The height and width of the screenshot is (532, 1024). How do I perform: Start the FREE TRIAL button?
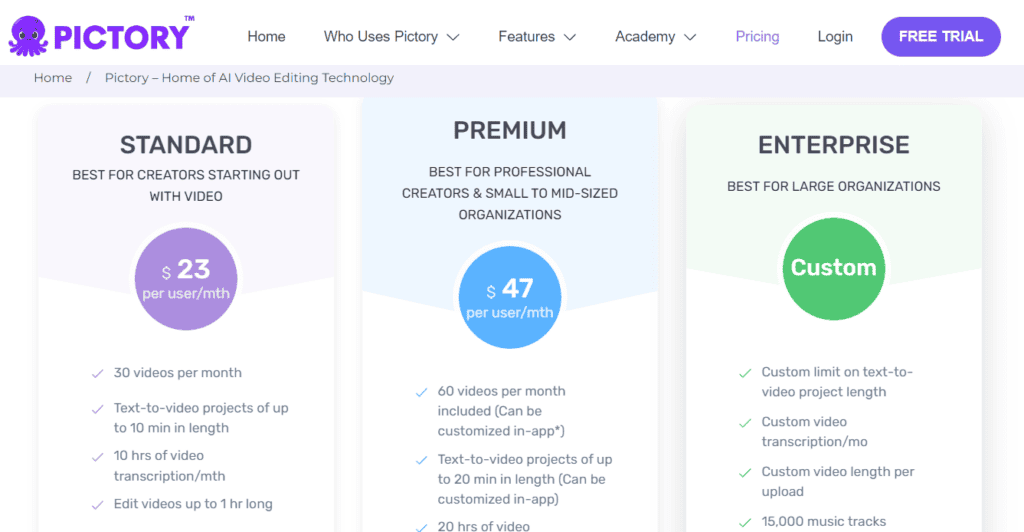click(941, 37)
